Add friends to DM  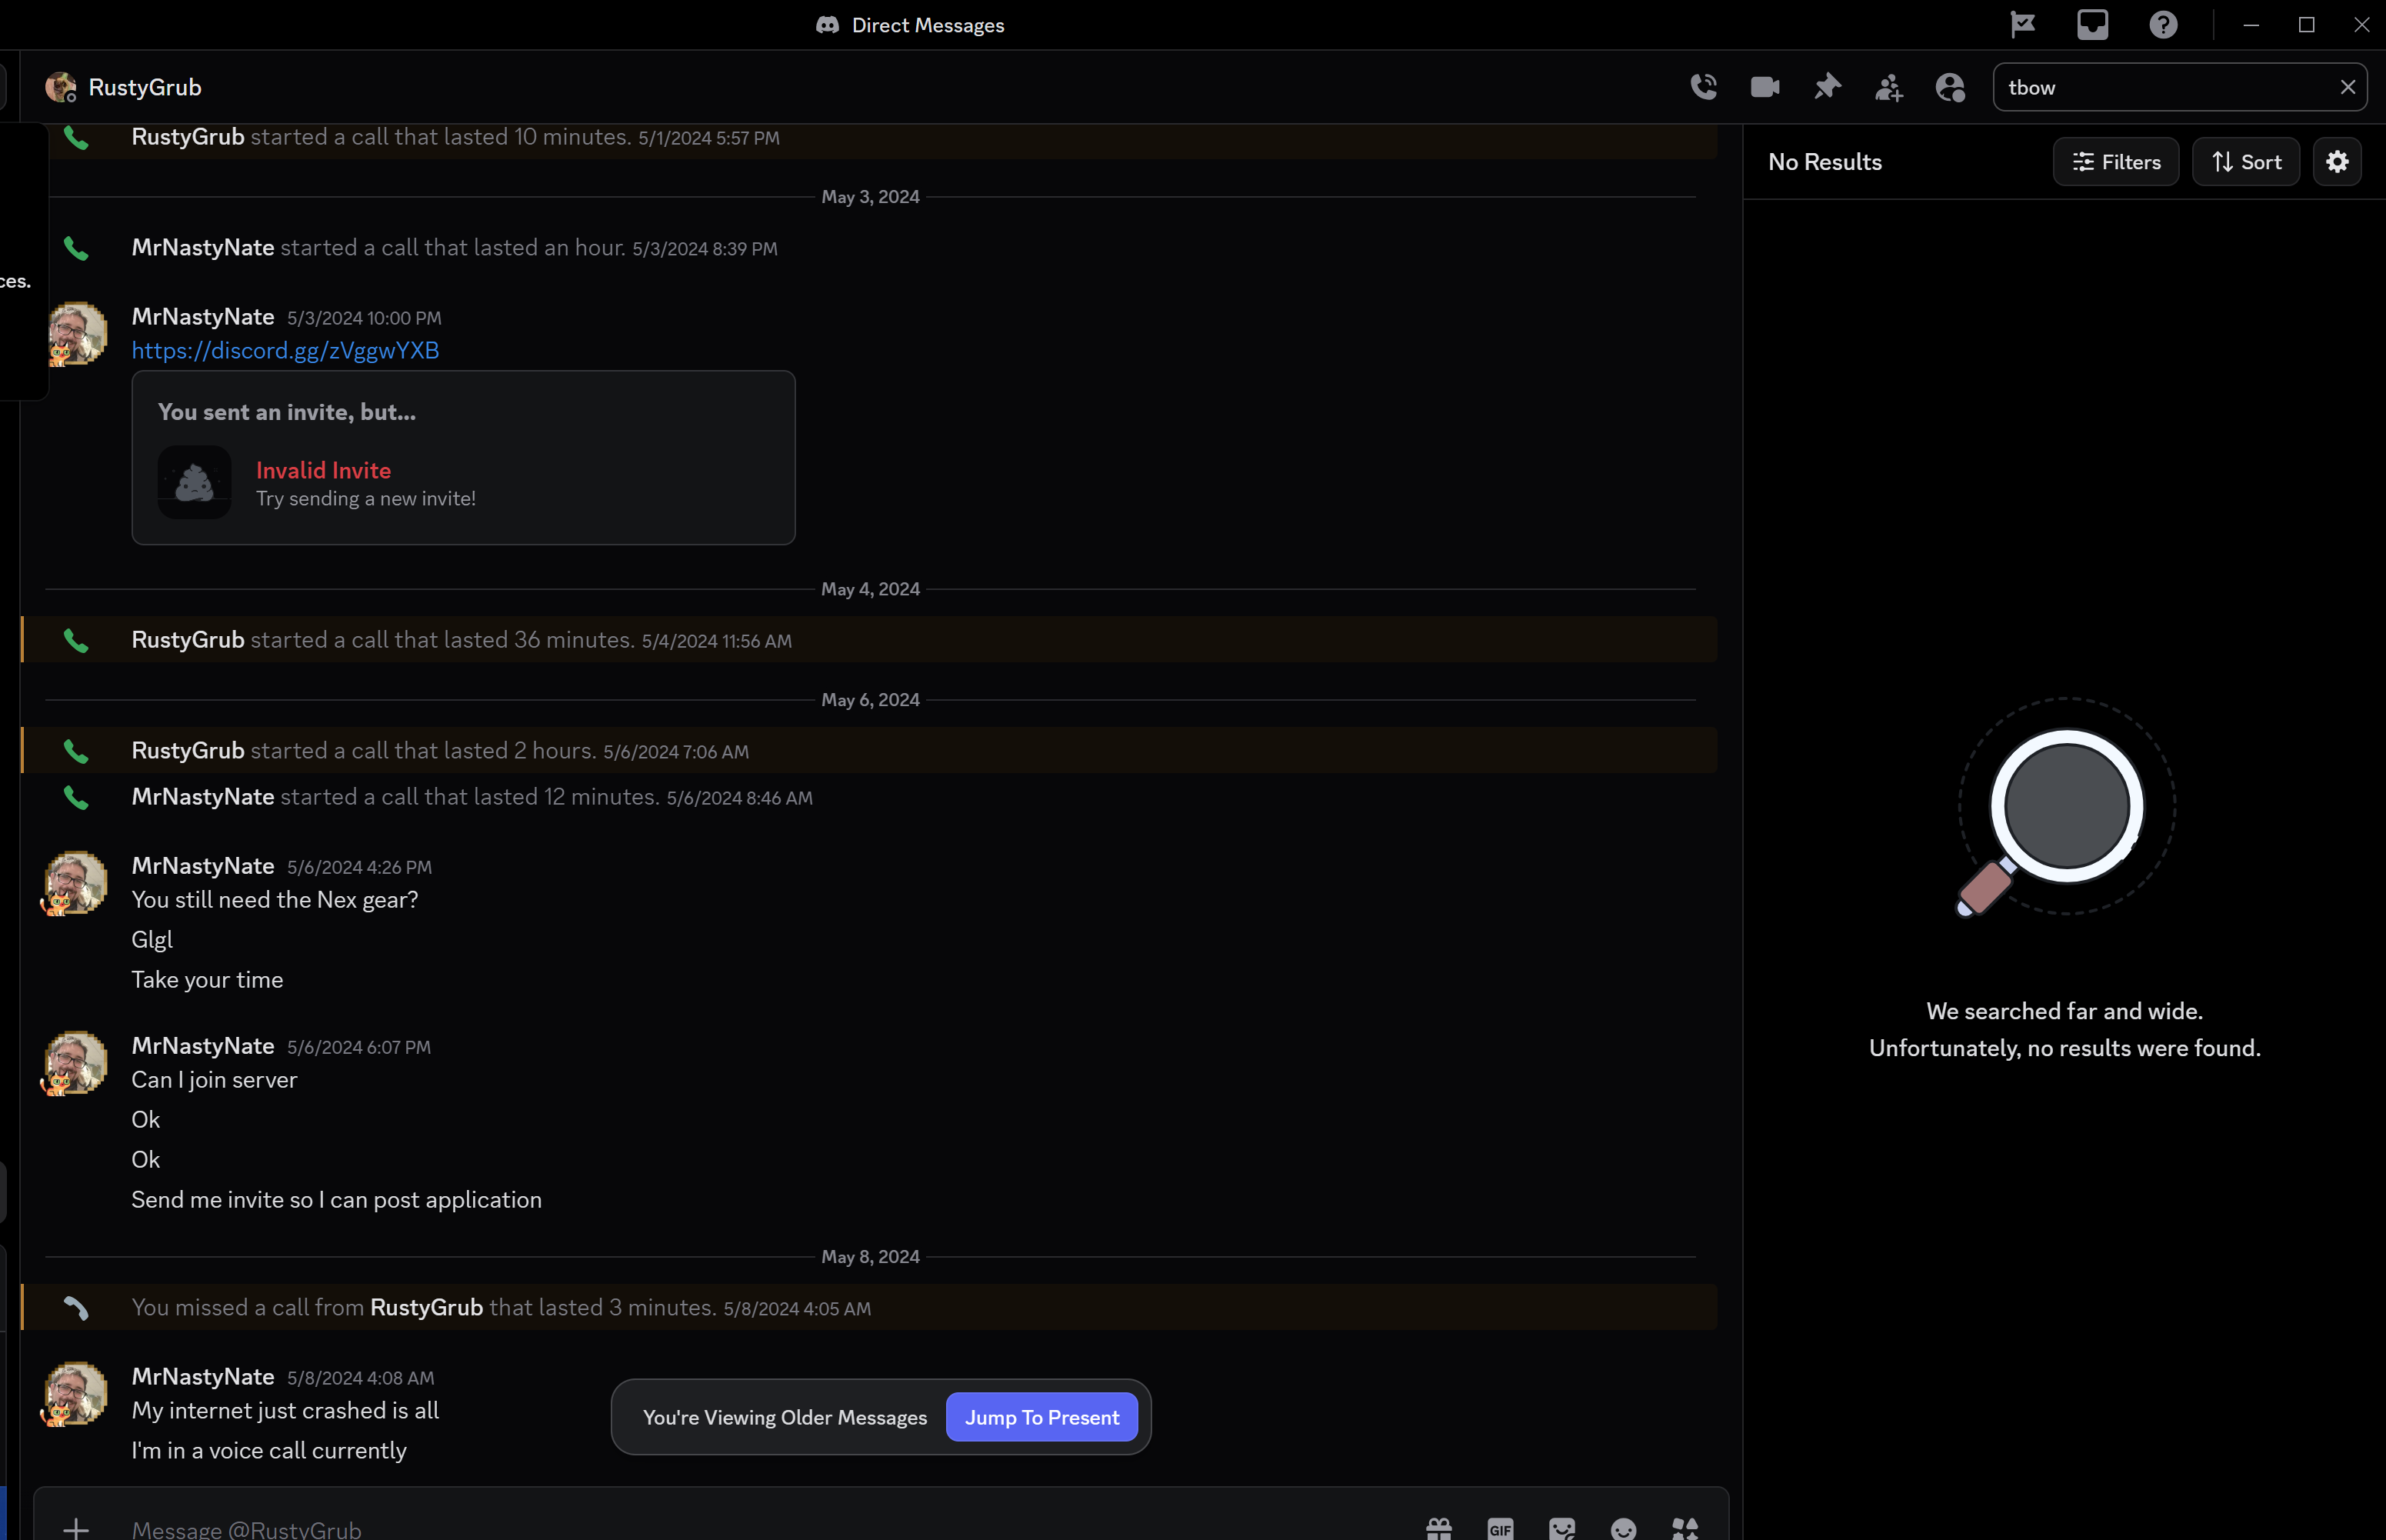[1888, 87]
